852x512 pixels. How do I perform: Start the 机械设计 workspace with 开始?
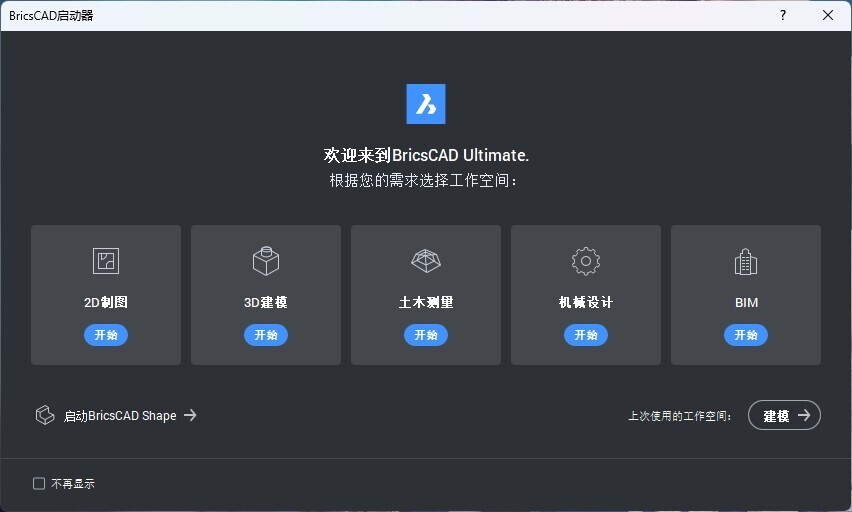tap(586, 335)
